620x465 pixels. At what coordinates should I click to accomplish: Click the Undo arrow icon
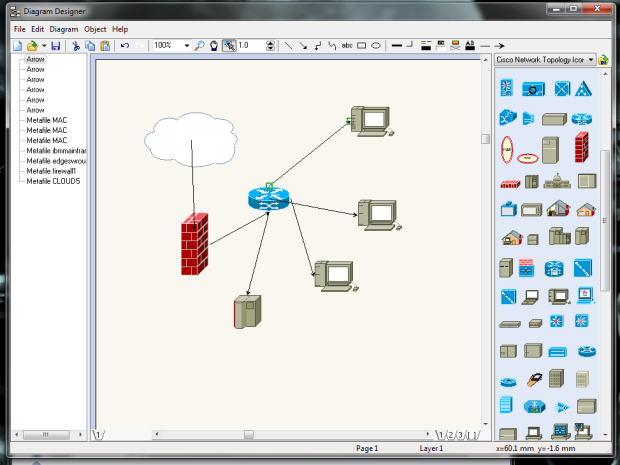coord(124,46)
